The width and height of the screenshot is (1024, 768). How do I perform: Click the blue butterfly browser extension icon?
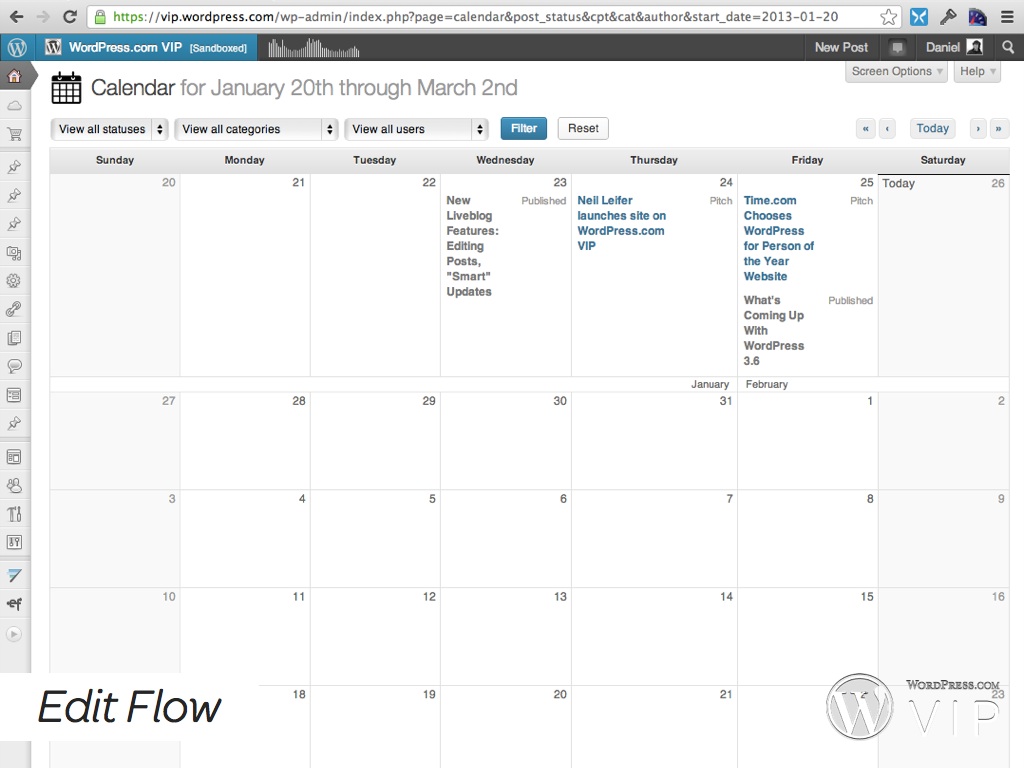pos(919,17)
